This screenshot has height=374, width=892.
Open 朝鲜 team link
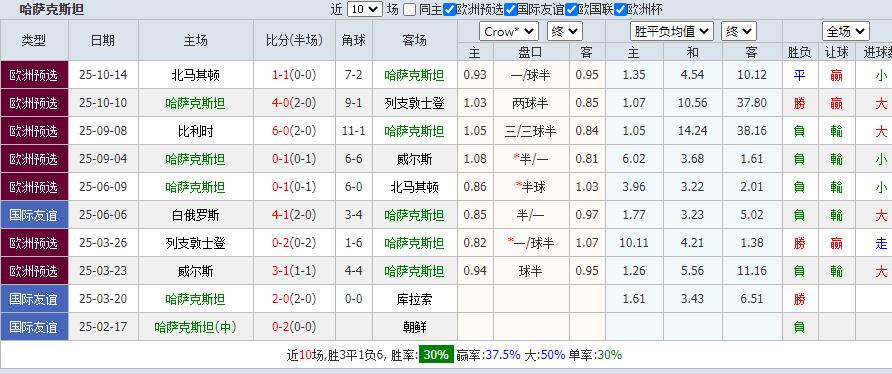click(x=414, y=327)
